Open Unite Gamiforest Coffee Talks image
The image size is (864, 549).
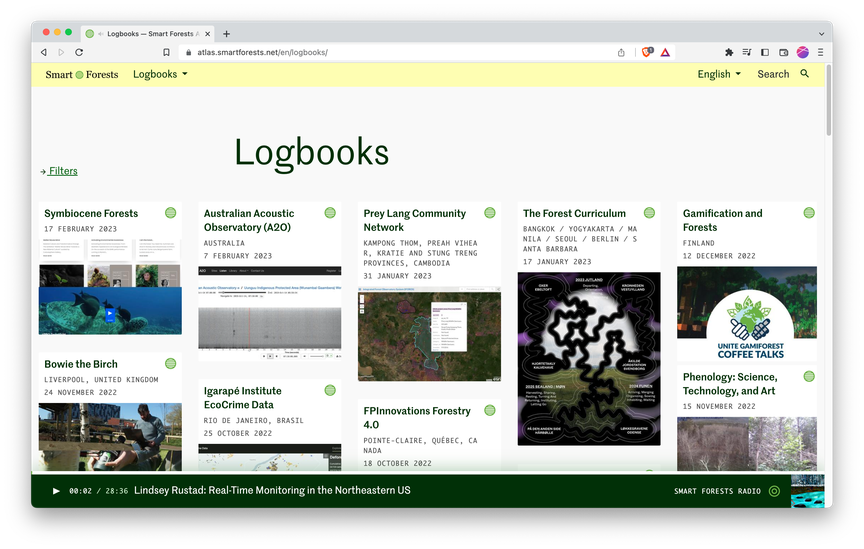(747, 314)
